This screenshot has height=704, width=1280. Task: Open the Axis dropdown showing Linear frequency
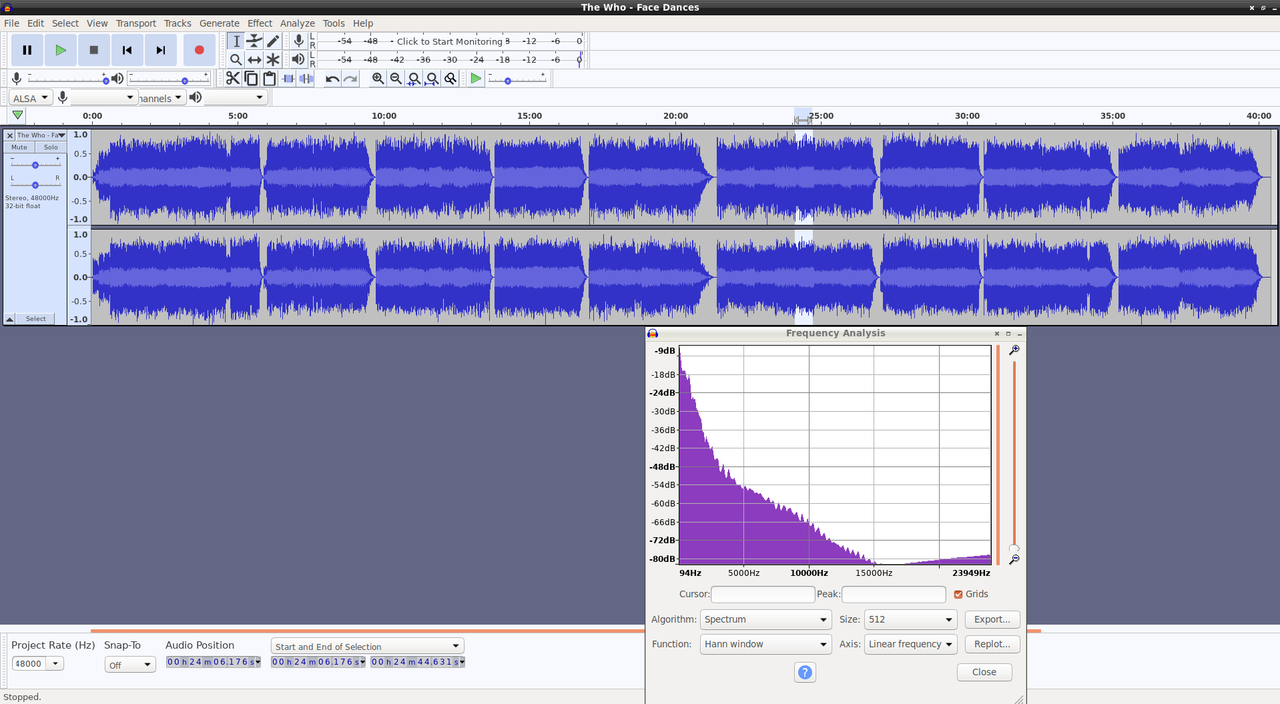[910, 644]
